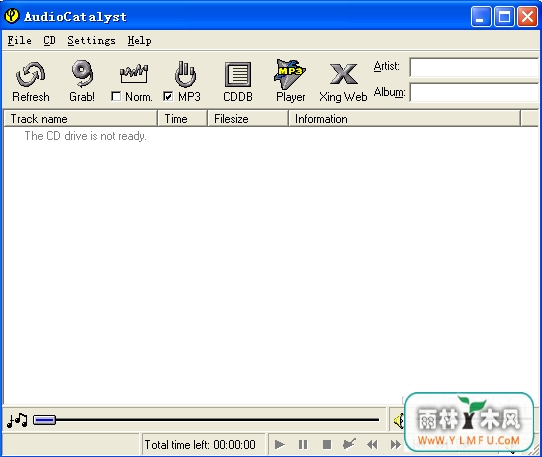
Task: Open the Help menu
Action: (139, 40)
